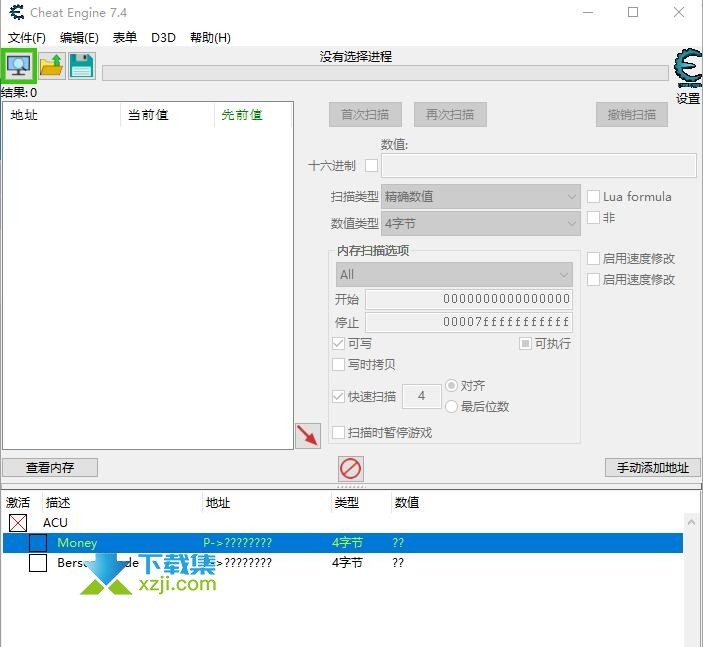Image resolution: width=703 pixels, height=647 pixels.
Task: Click the 激活 column header
Action: [18, 503]
